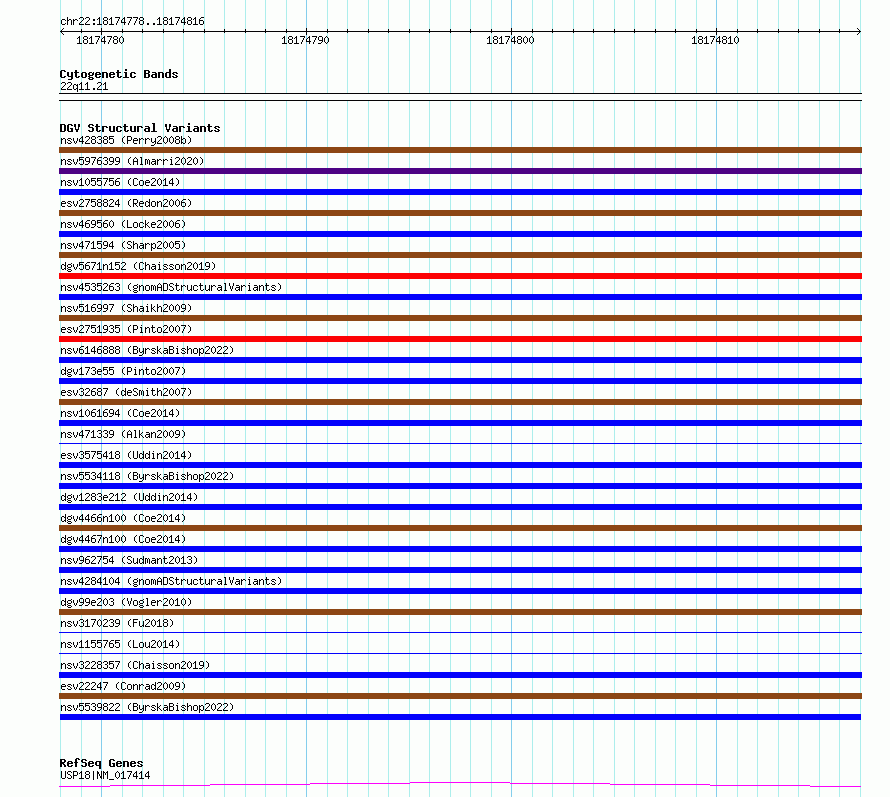Screen dimensions: 890x797
Task: Click the nsv428385 (Perry2008b) variant label
Action: pyautogui.click(x=126, y=140)
